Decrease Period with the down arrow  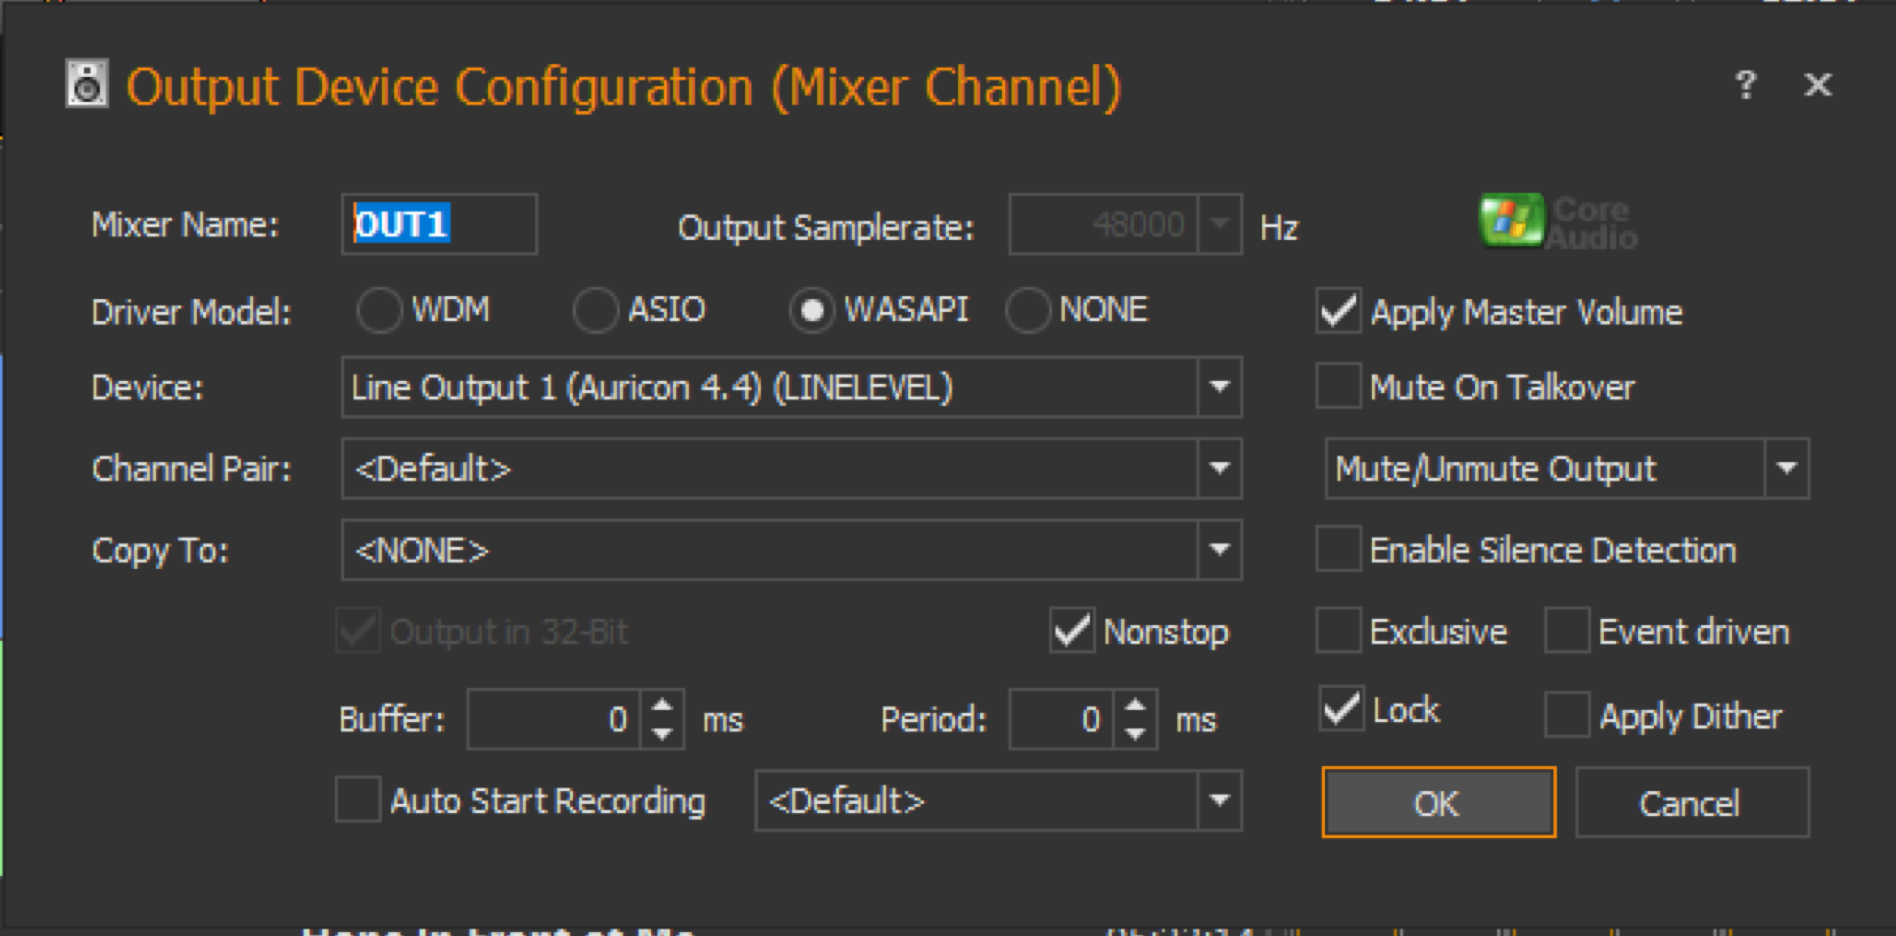1135,734
